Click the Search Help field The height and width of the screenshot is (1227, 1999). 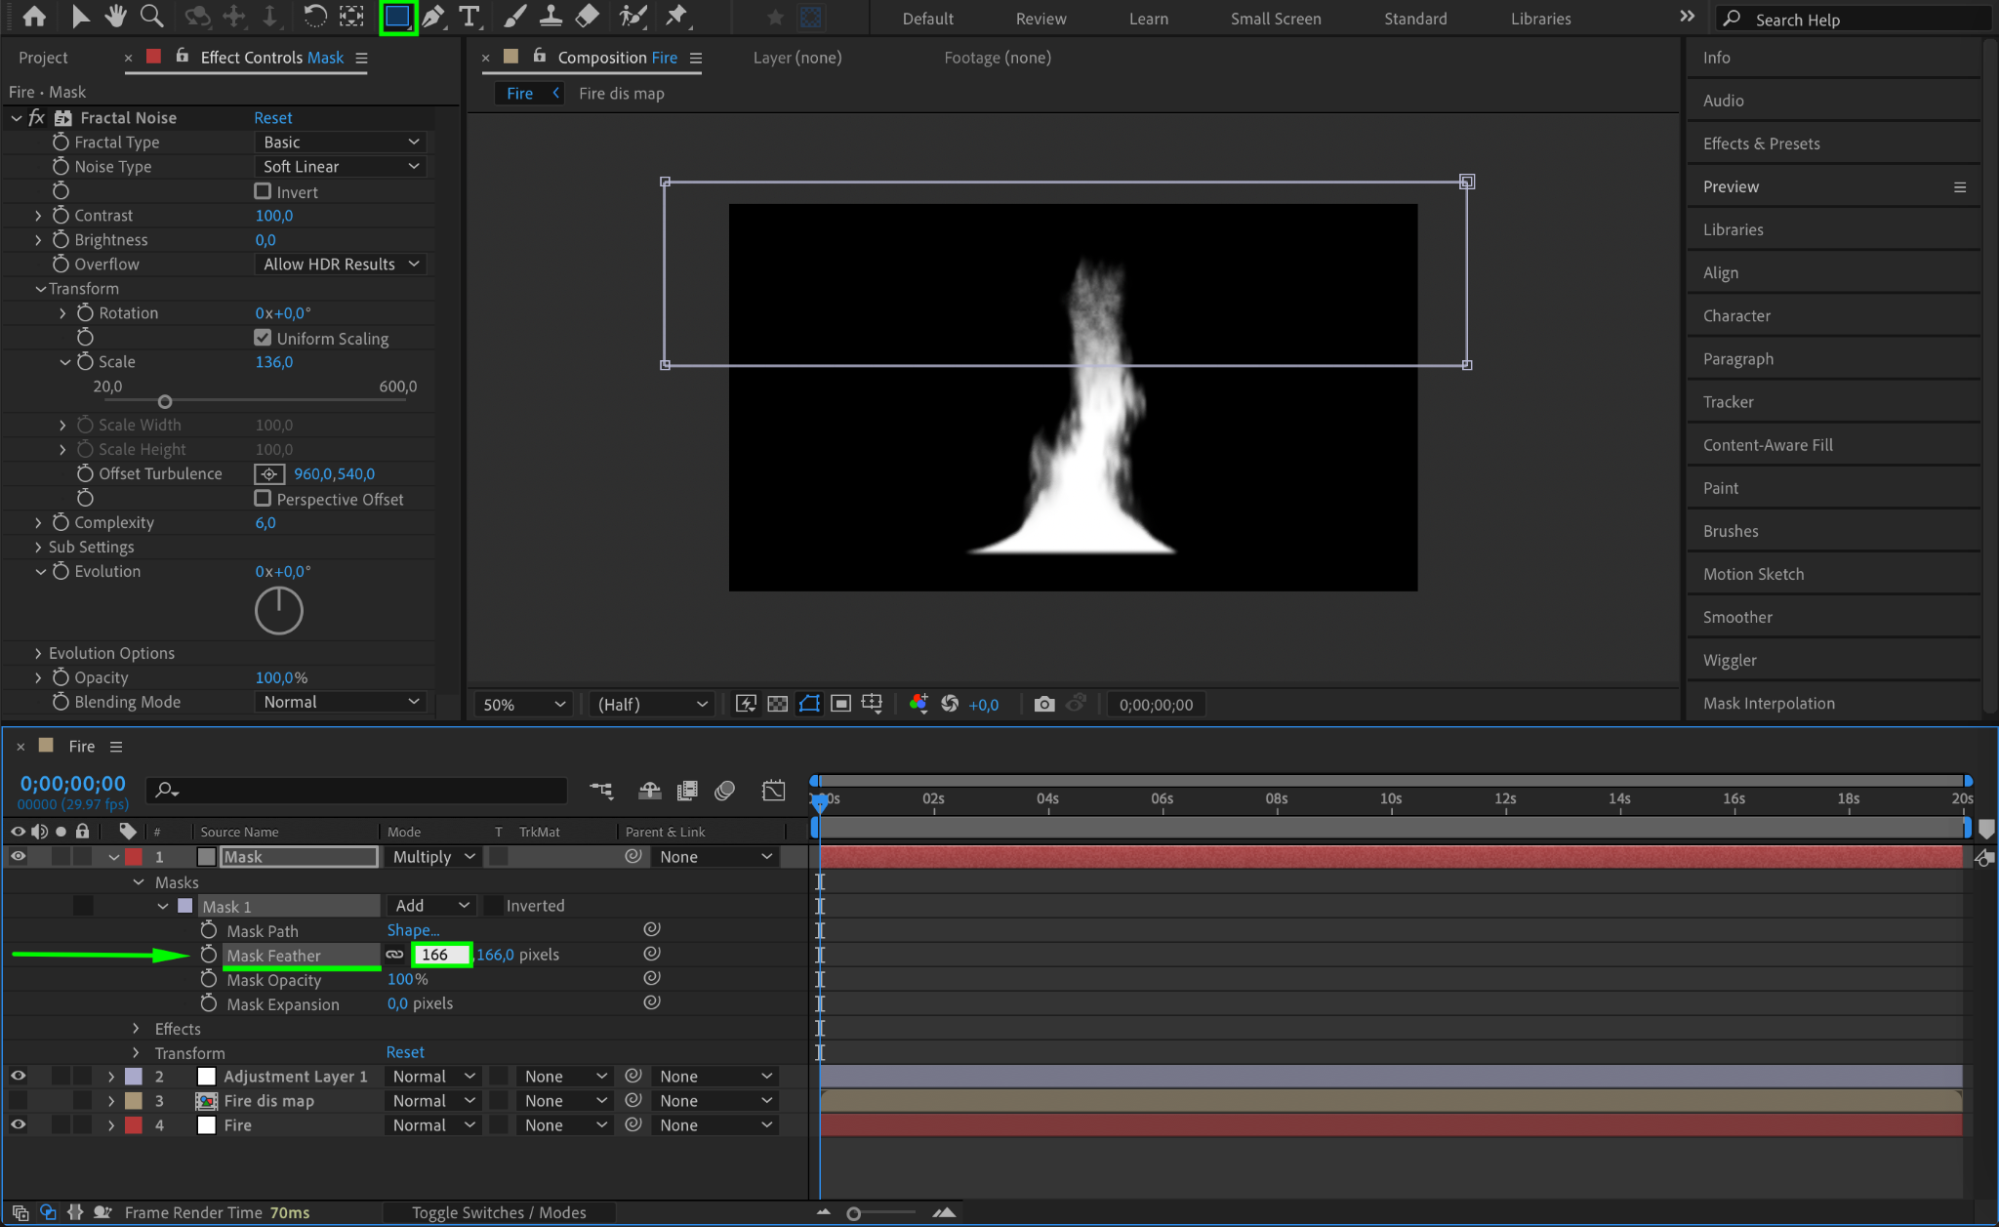pyautogui.click(x=1850, y=19)
